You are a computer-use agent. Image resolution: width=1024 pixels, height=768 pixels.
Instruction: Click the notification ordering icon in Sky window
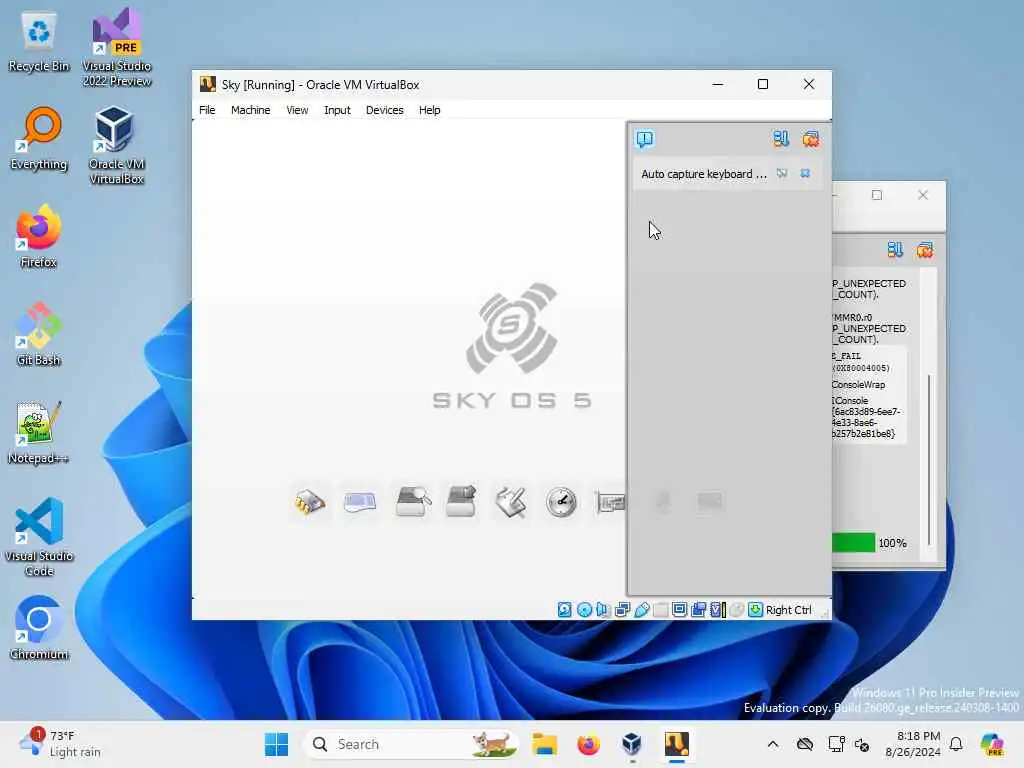pyautogui.click(x=781, y=138)
